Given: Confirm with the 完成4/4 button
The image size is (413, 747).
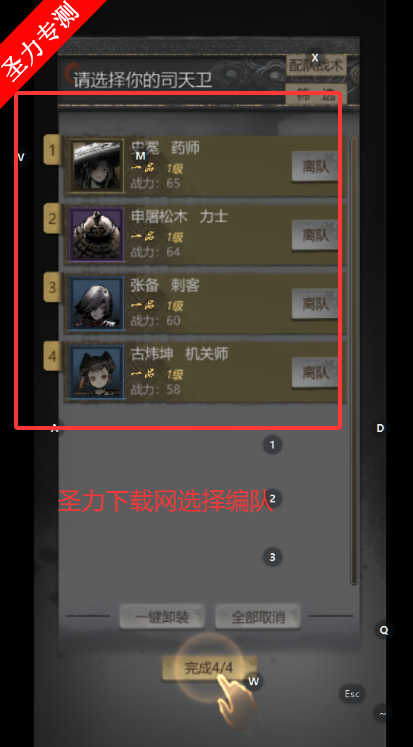Looking at the screenshot, I should tap(209, 668).
